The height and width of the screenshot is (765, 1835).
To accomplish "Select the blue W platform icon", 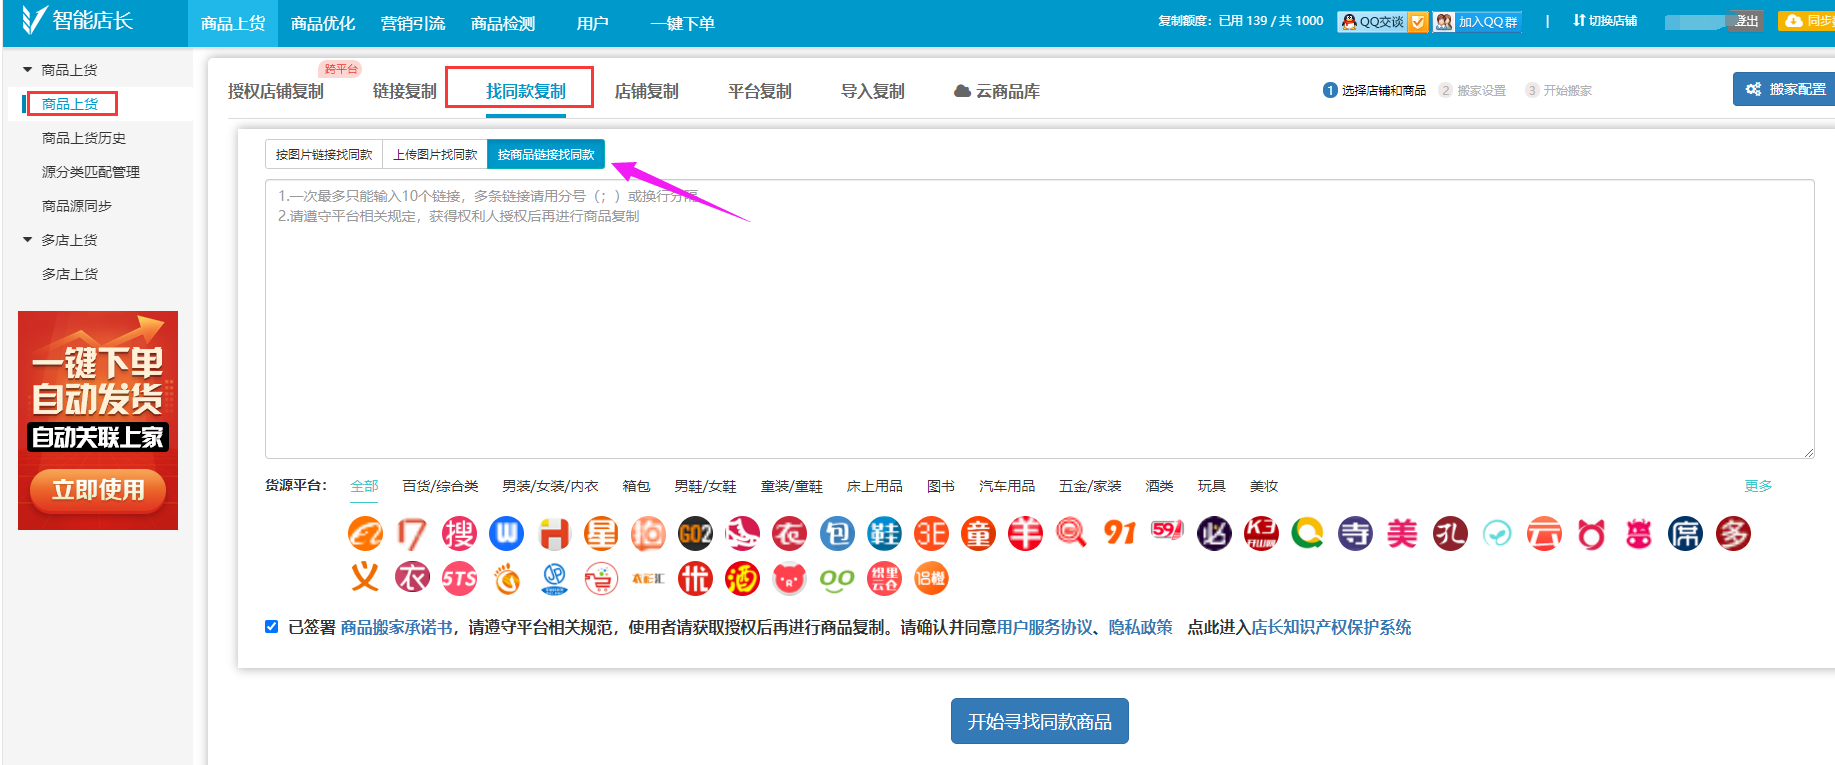I will pyautogui.click(x=506, y=534).
